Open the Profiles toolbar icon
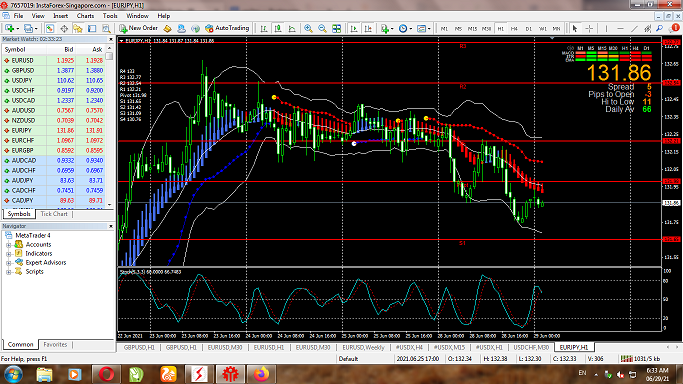683x384 pixels. [28, 28]
